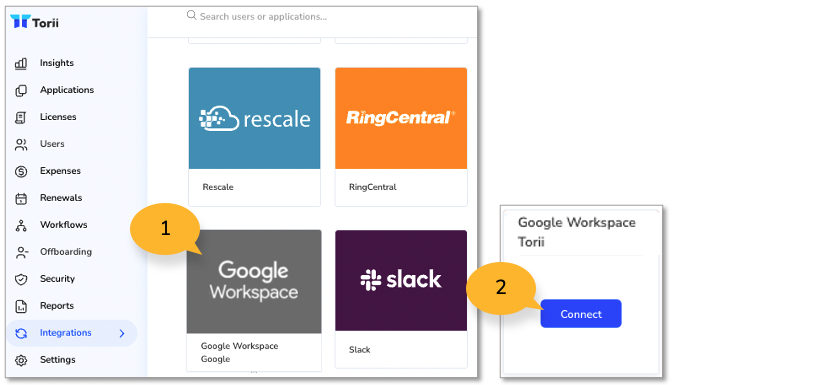Open the Applications menu item

click(67, 90)
